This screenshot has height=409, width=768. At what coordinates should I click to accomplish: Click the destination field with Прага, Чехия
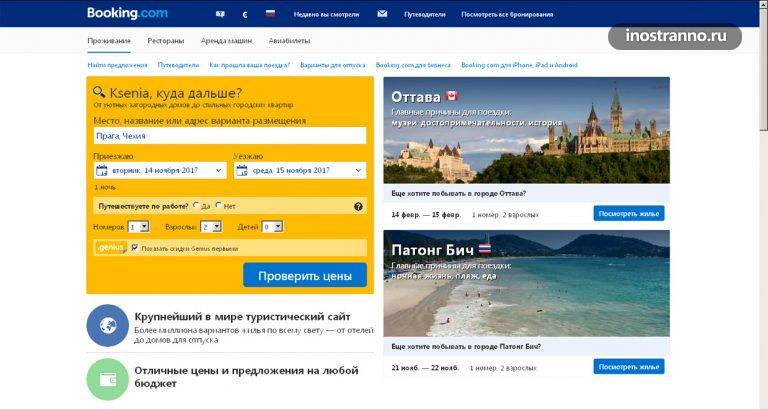tap(230, 136)
